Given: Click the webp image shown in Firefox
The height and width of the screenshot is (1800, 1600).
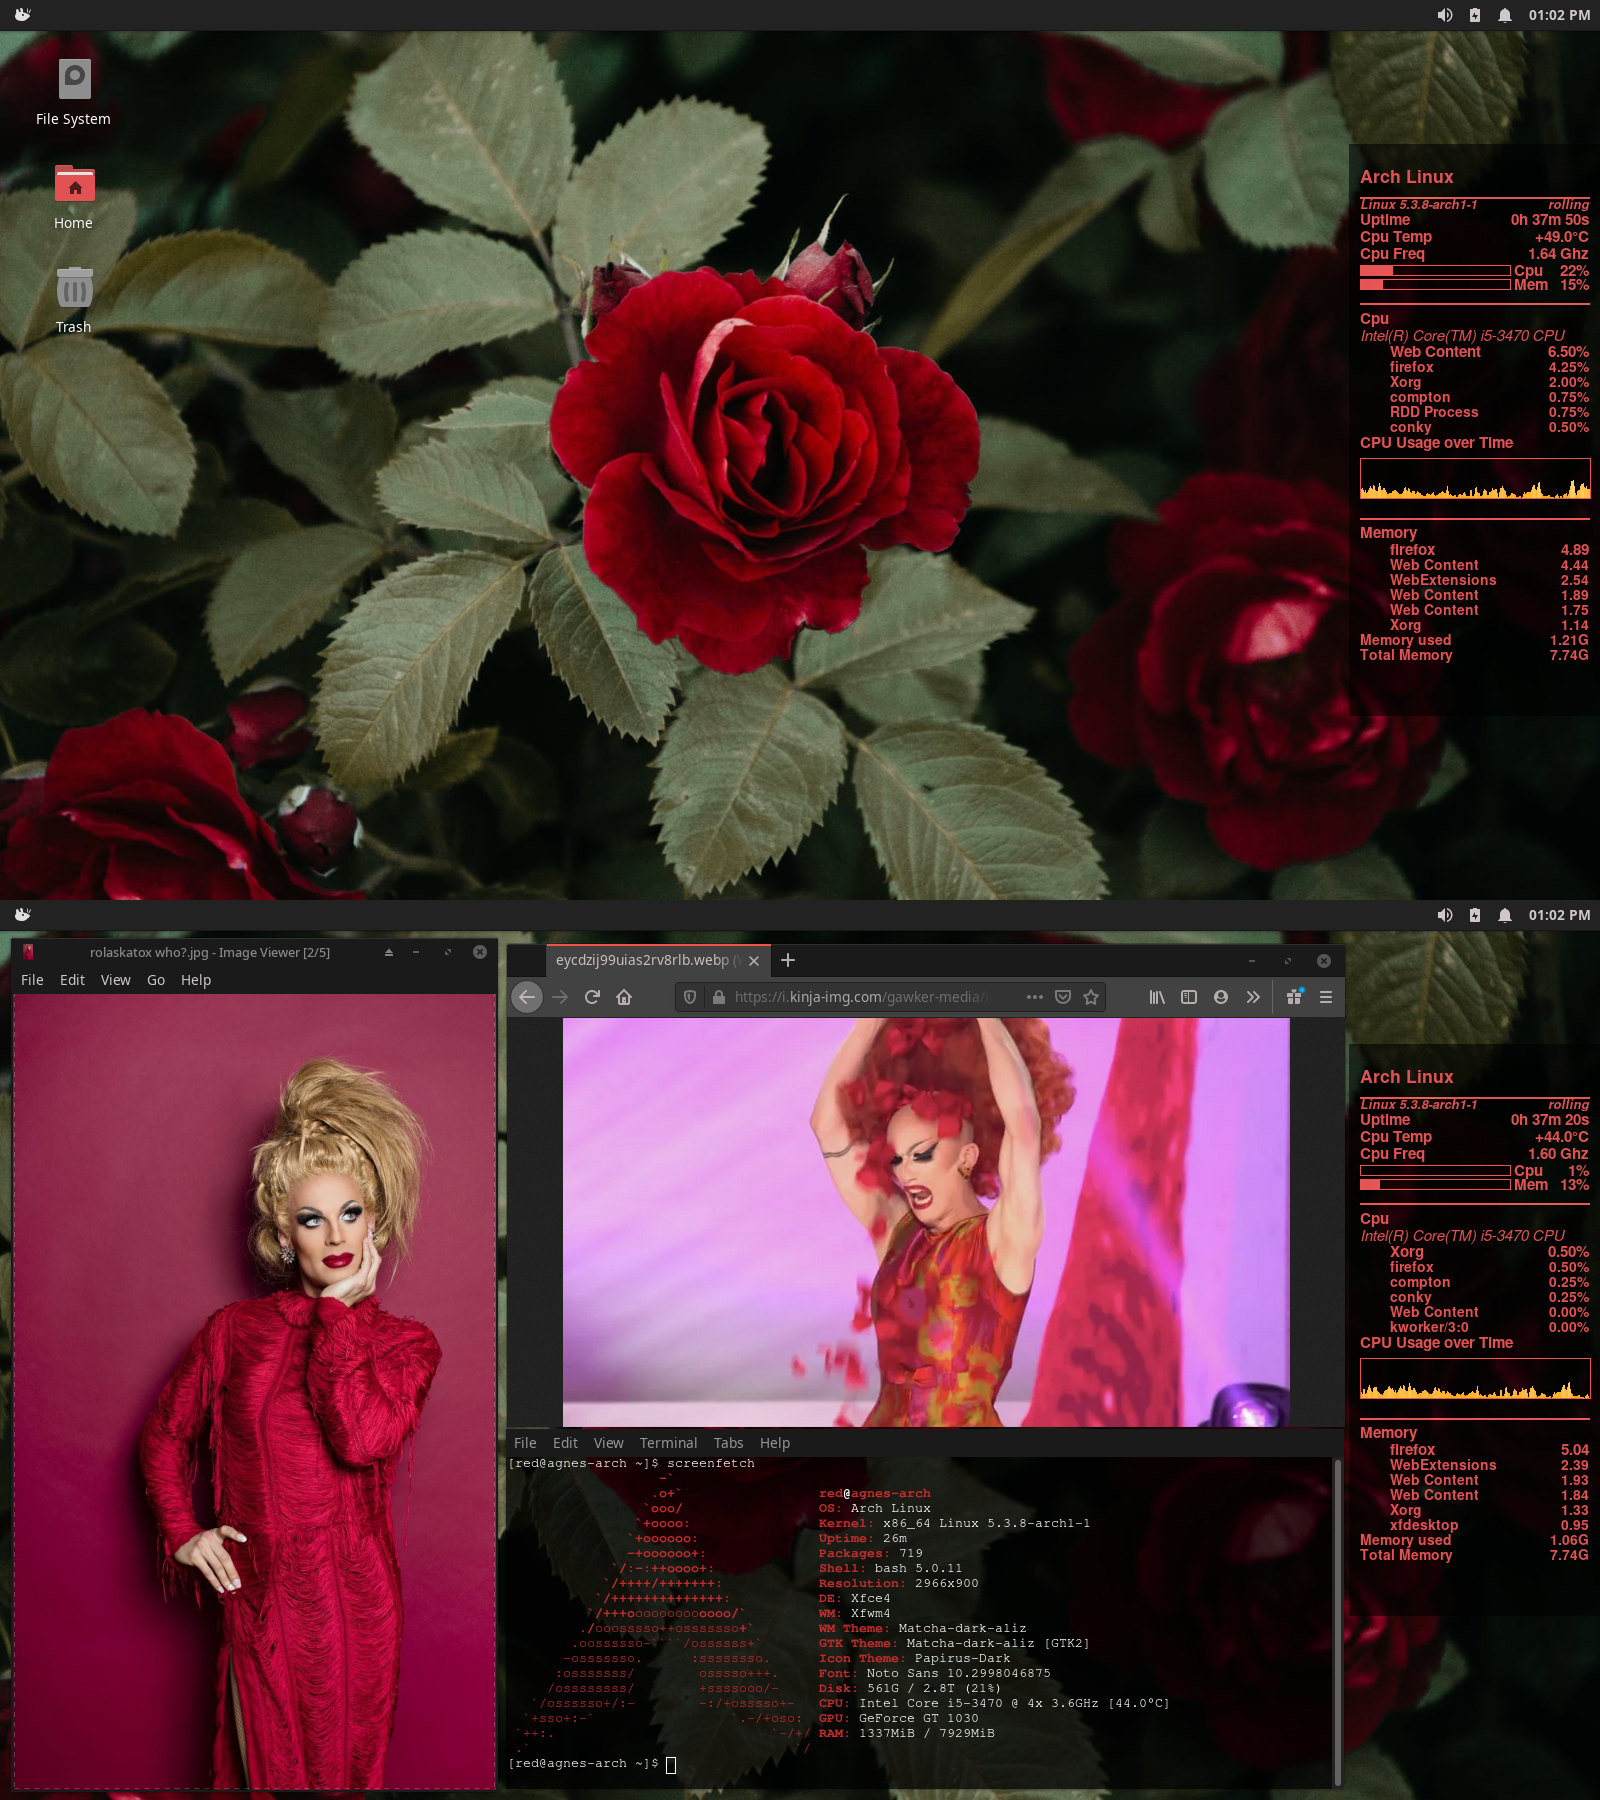Looking at the screenshot, I should 926,1222.
